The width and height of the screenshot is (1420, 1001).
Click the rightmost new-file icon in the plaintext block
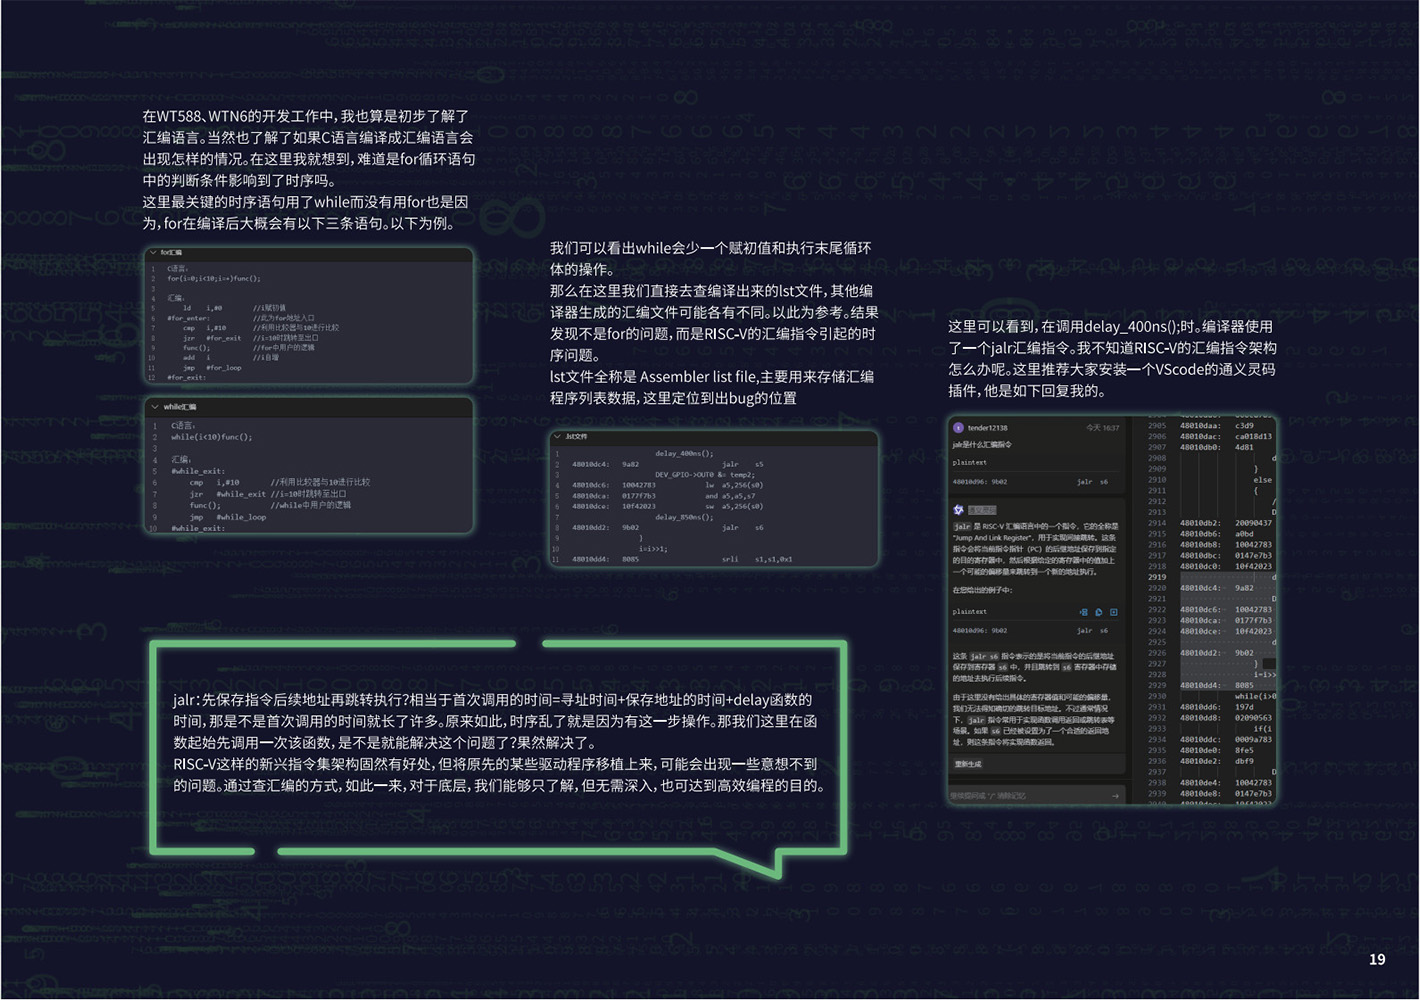1113,612
